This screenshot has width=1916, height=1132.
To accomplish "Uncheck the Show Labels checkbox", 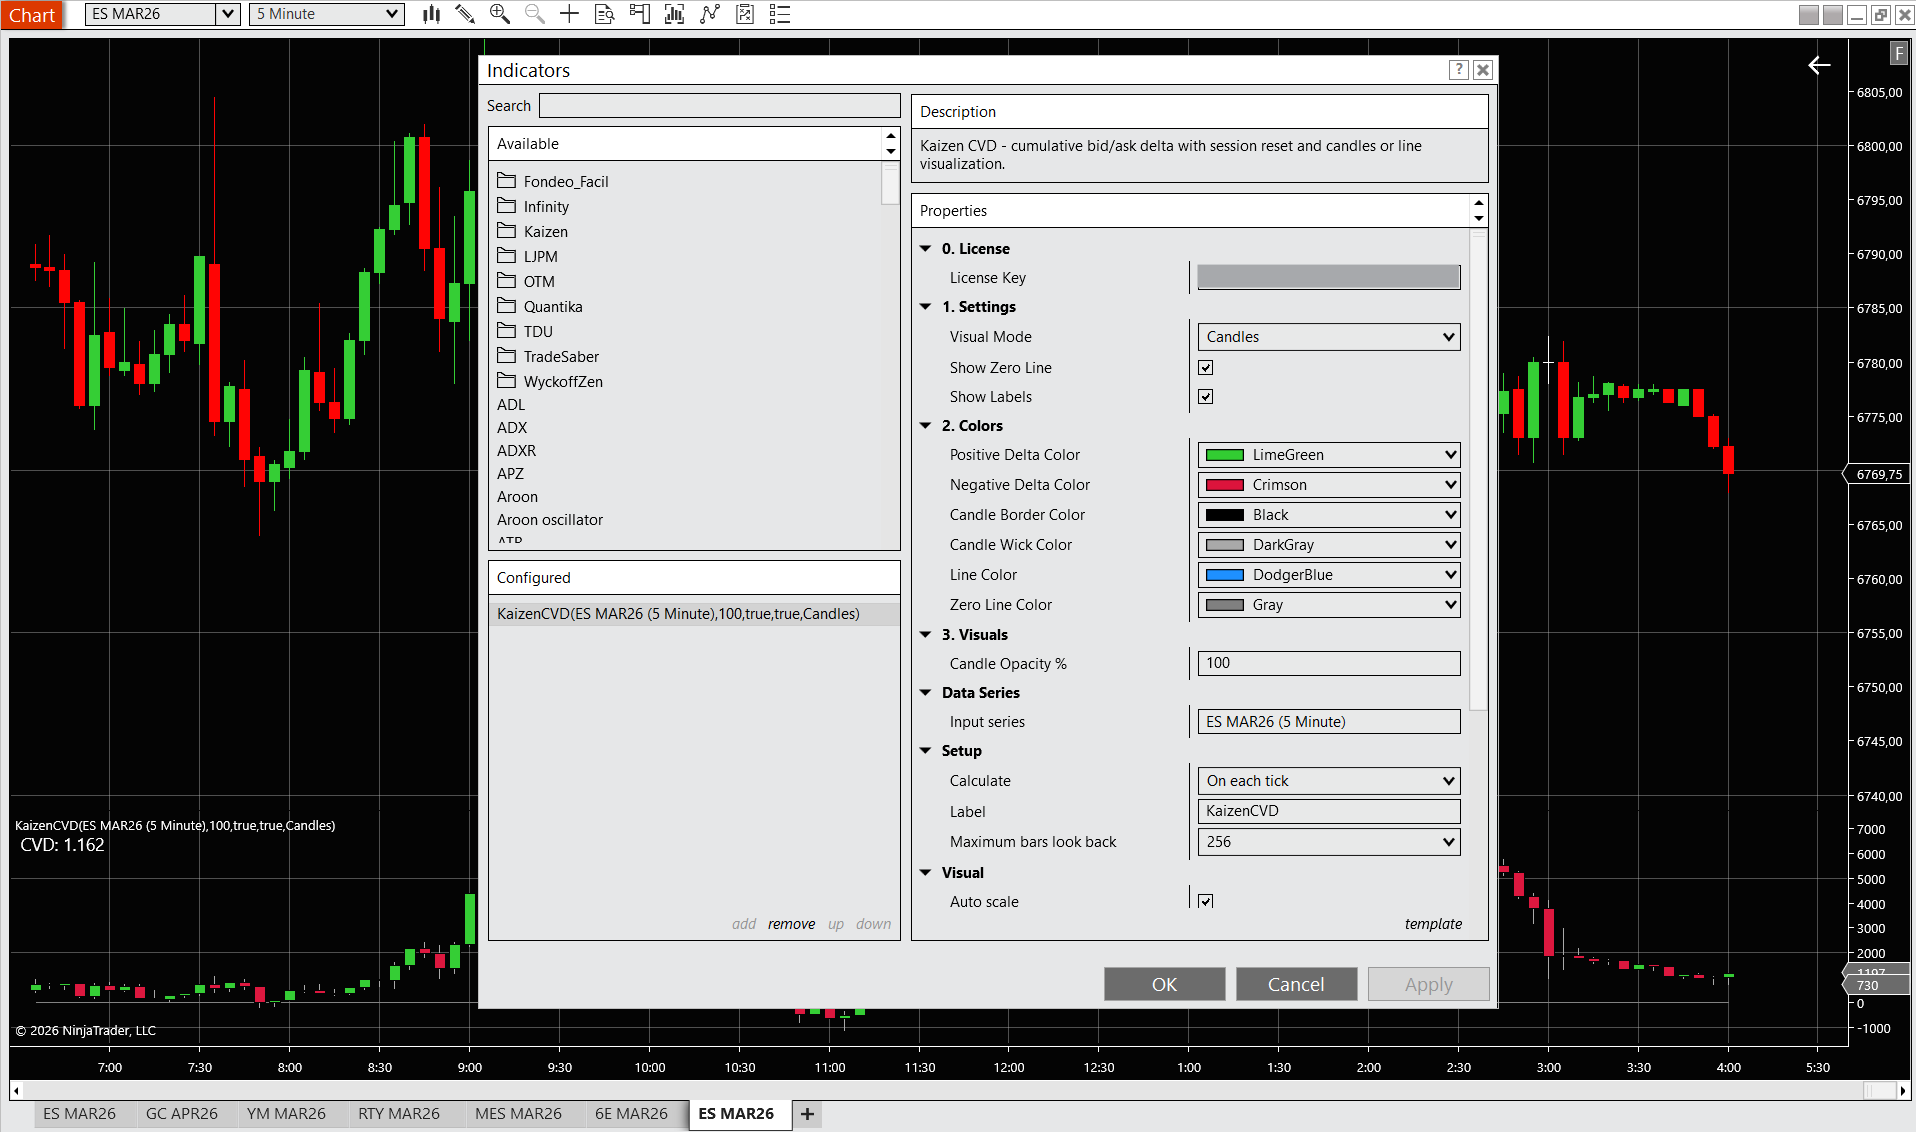I will (1206, 397).
